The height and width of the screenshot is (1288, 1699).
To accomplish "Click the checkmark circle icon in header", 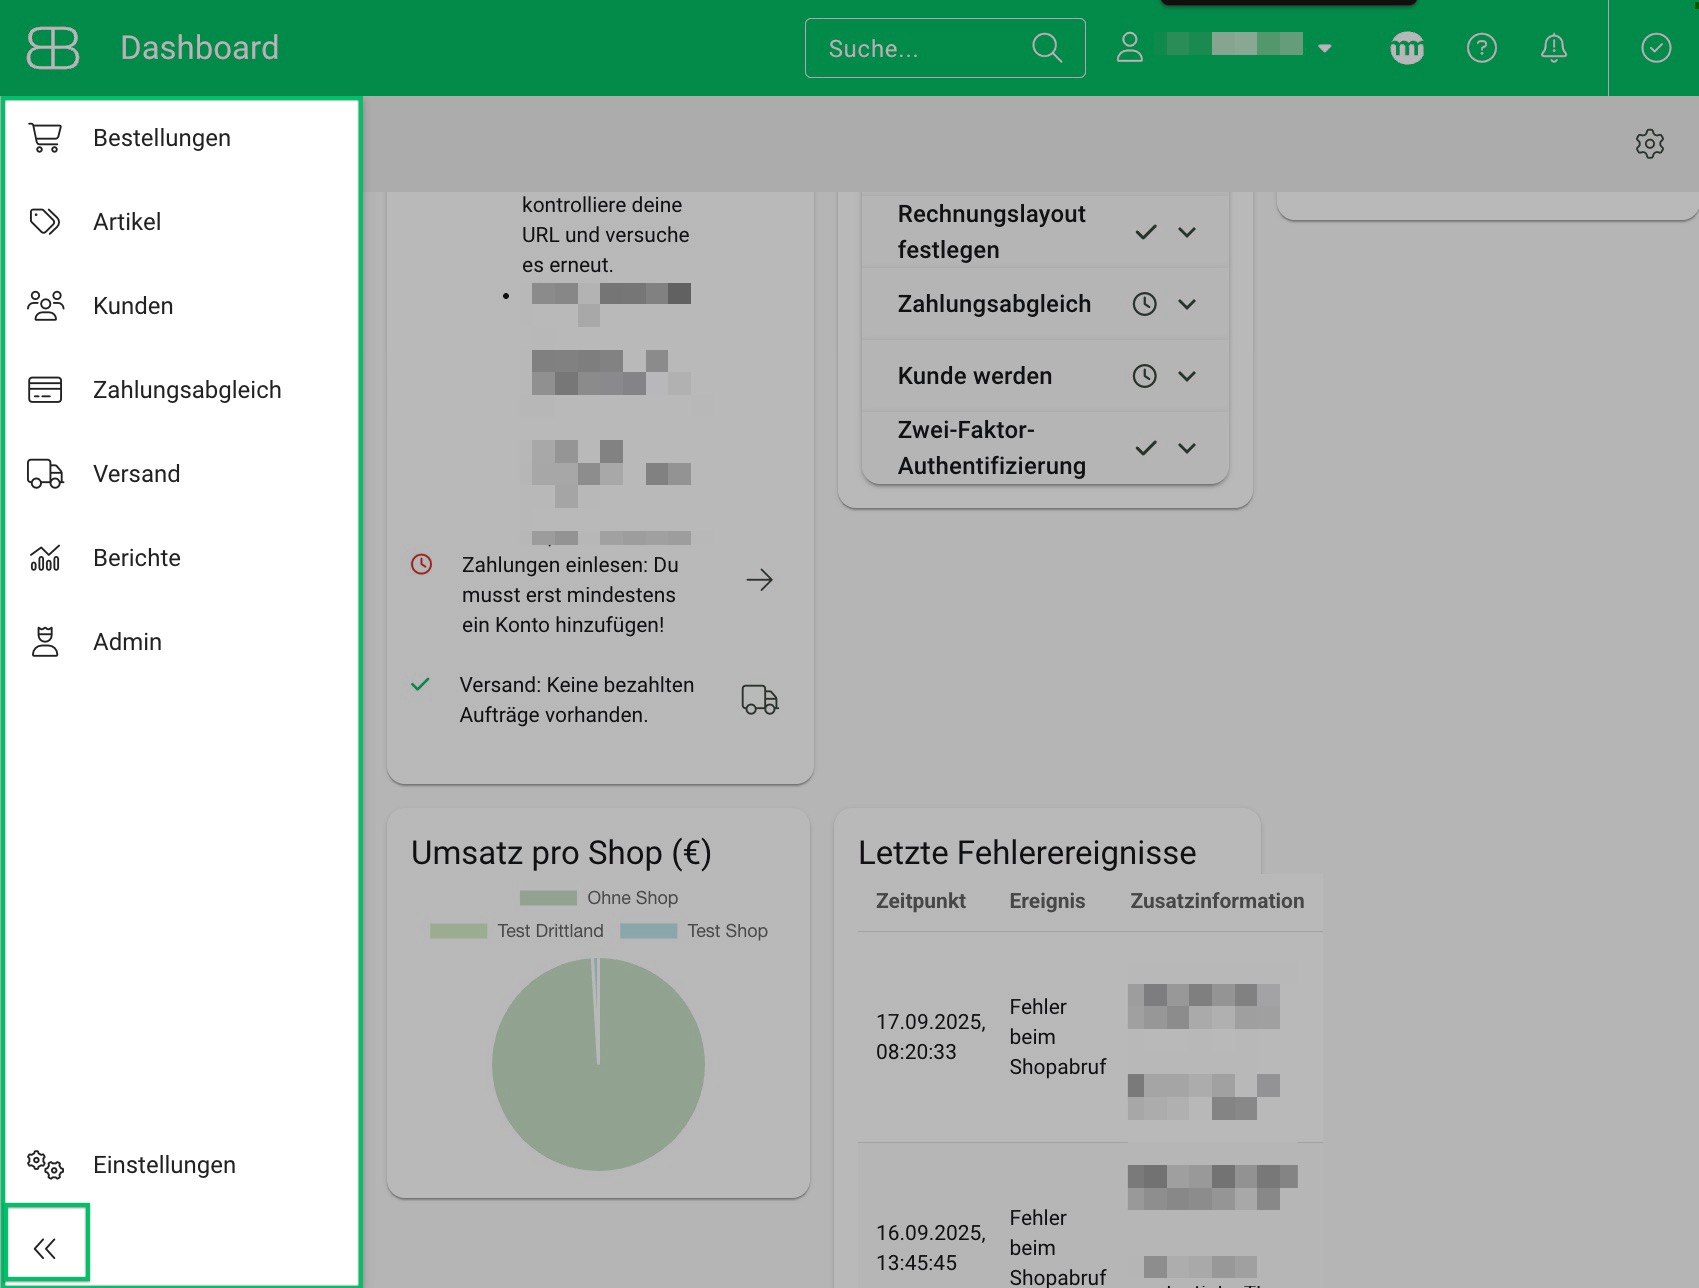I will (1656, 48).
